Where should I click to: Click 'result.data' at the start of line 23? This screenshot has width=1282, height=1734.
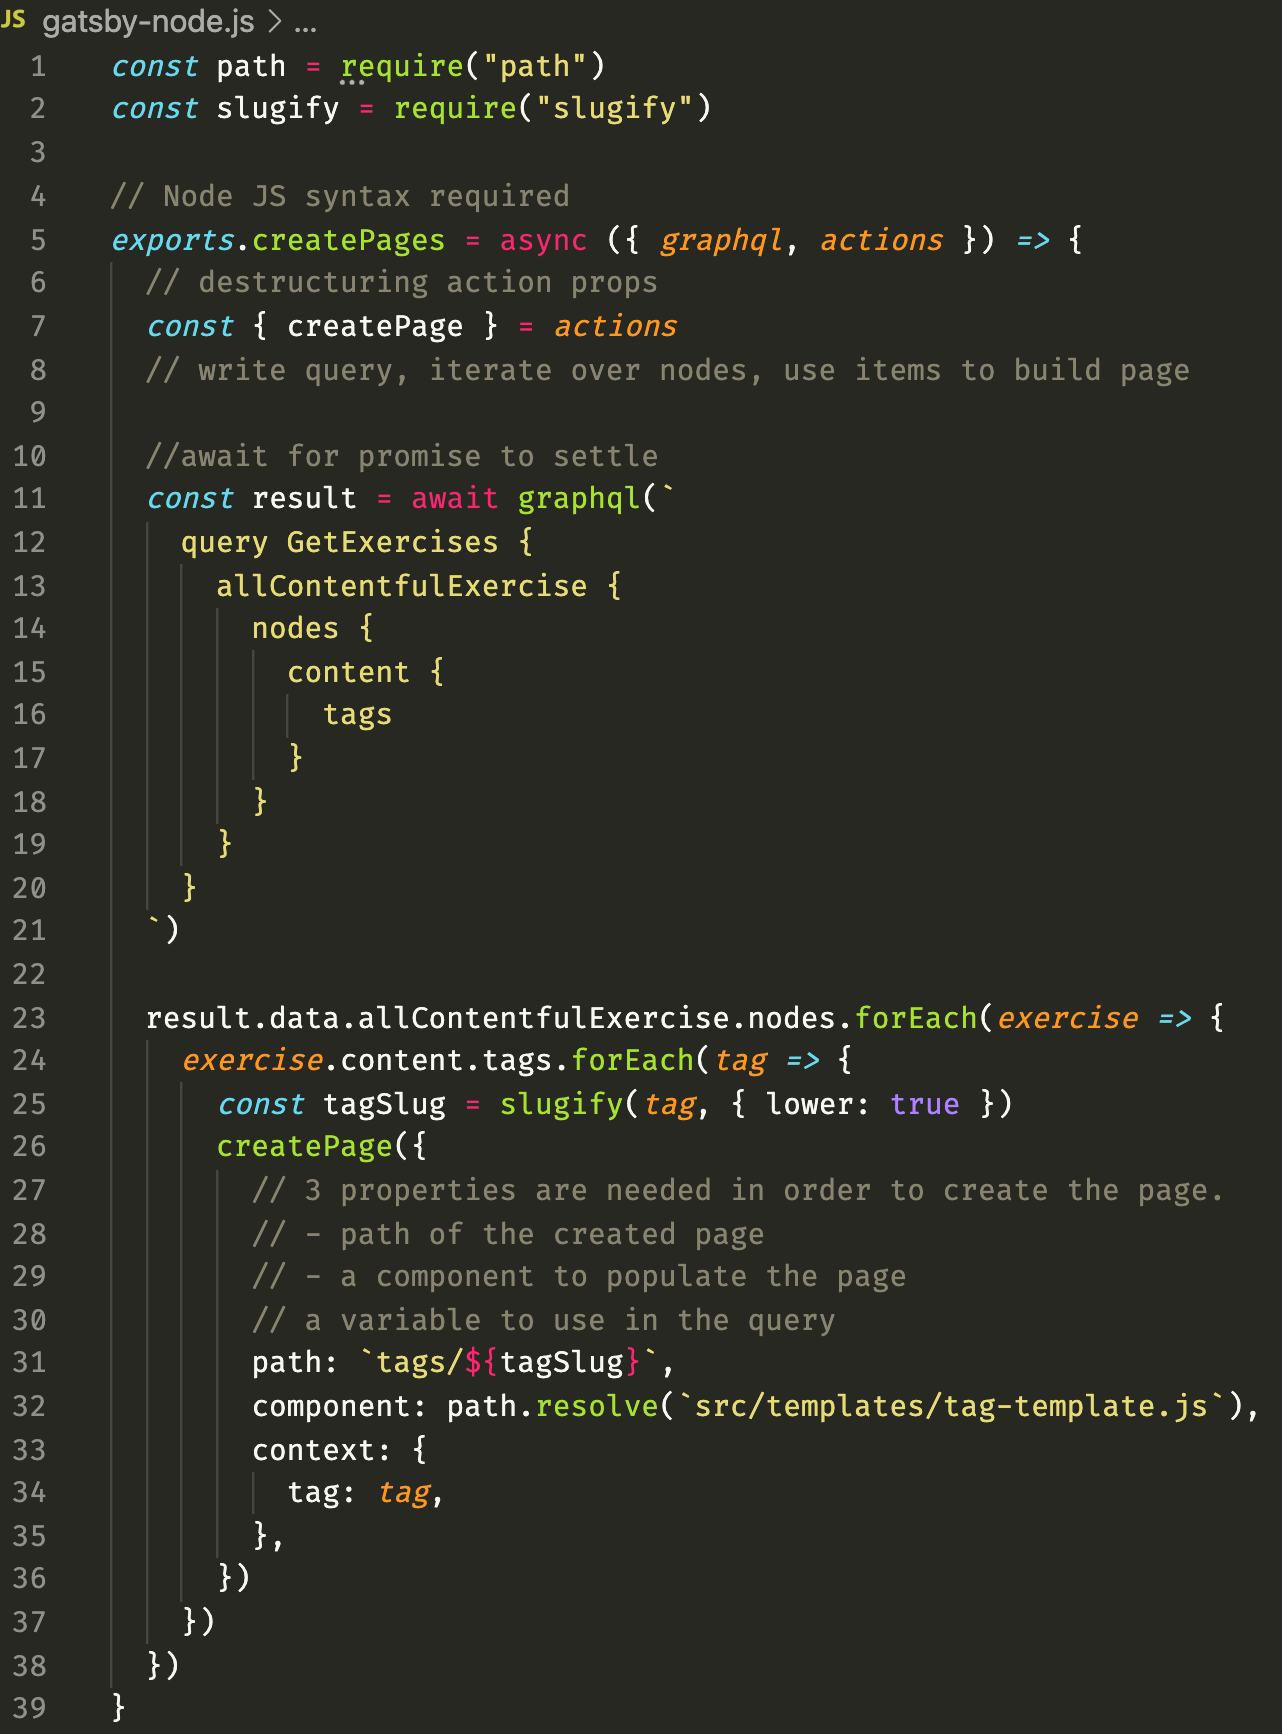pyautogui.click(x=243, y=1018)
